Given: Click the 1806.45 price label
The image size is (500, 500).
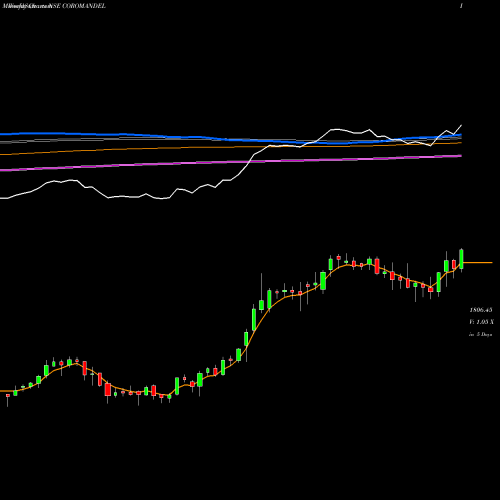Looking at the screenshot, I should (x=481, y=310).
